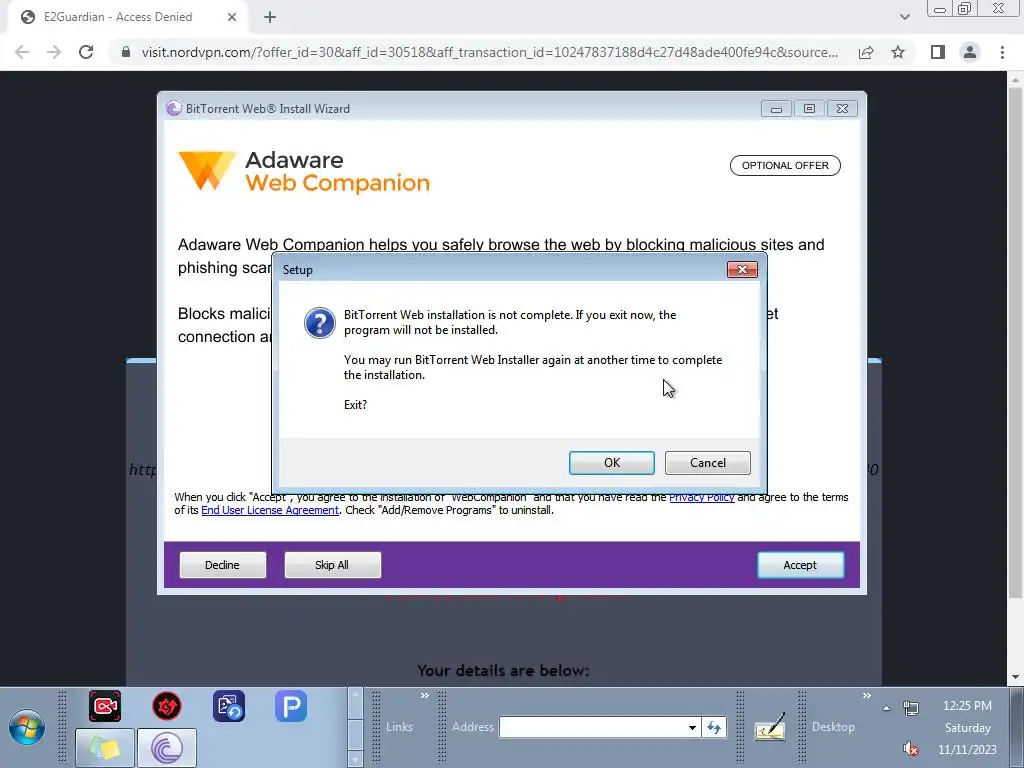Maximize the BitTorrent Web Install Wizard
The height and width of the screenshot is (768, 1024).
(809, 108)
